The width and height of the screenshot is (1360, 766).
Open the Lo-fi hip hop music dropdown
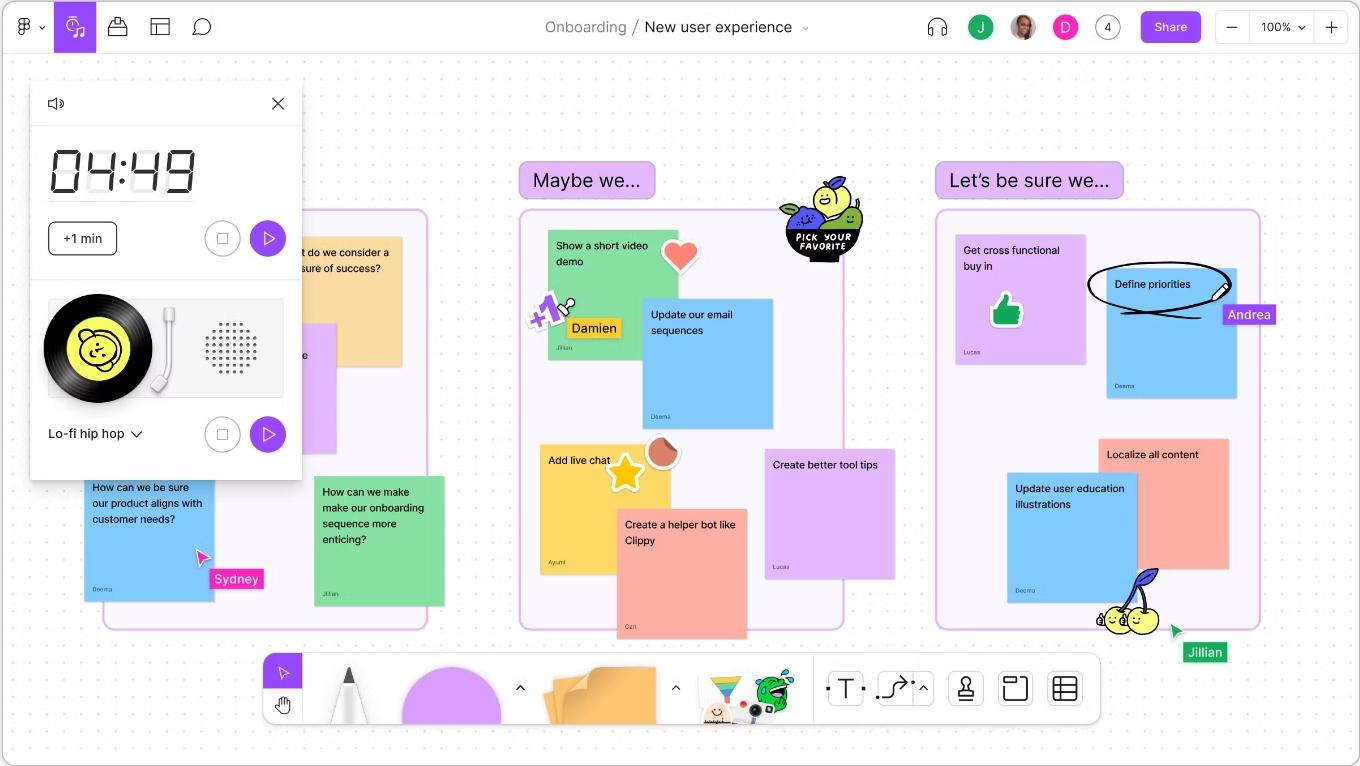pos(96,434)
